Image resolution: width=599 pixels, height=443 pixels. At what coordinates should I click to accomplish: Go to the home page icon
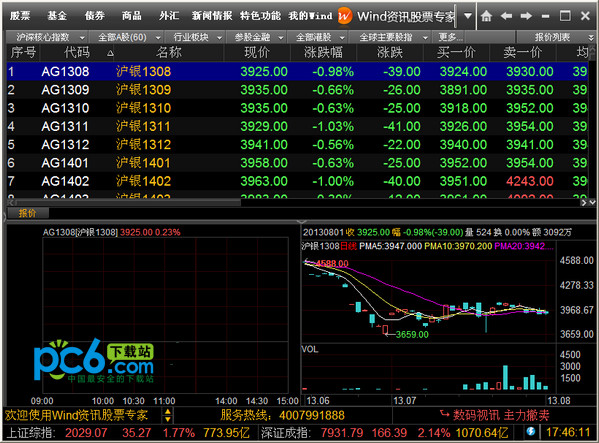tap(486, 16)
